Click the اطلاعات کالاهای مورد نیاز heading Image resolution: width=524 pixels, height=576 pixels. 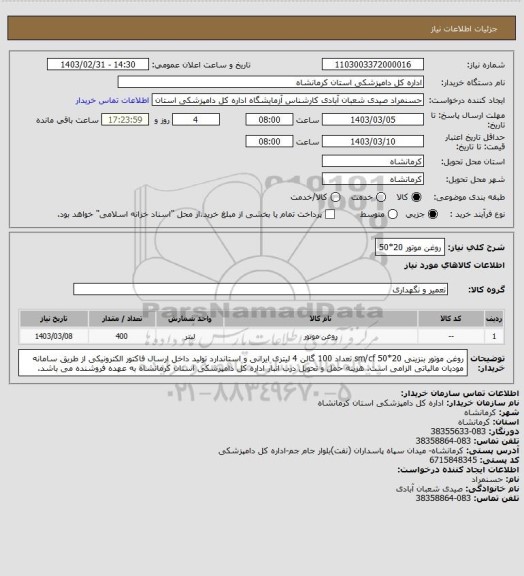[454, 265]
